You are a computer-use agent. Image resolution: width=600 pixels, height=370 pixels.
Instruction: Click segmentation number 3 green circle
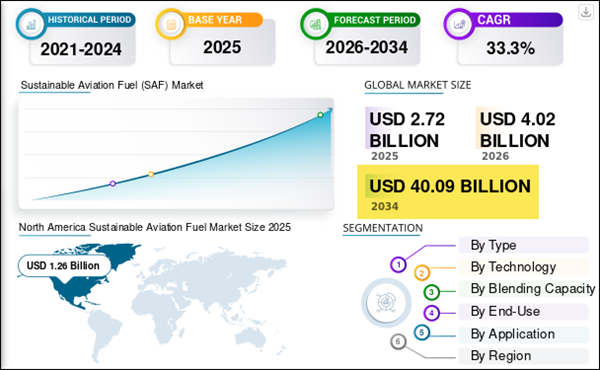tap(431, 292)
